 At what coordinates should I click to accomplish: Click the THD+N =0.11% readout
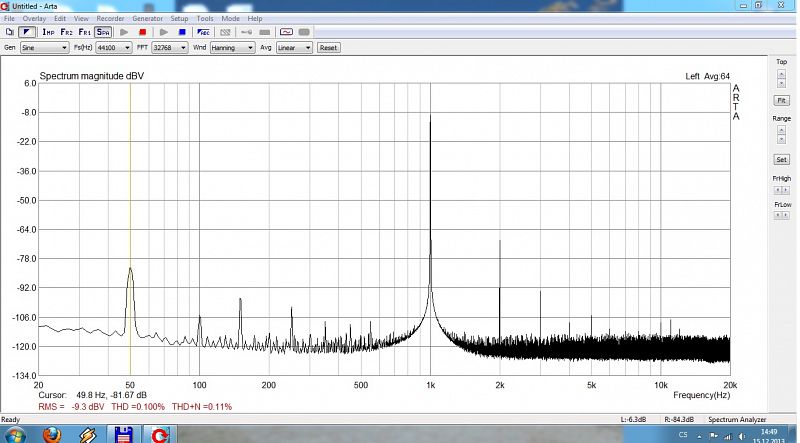[x=202, y=407]
